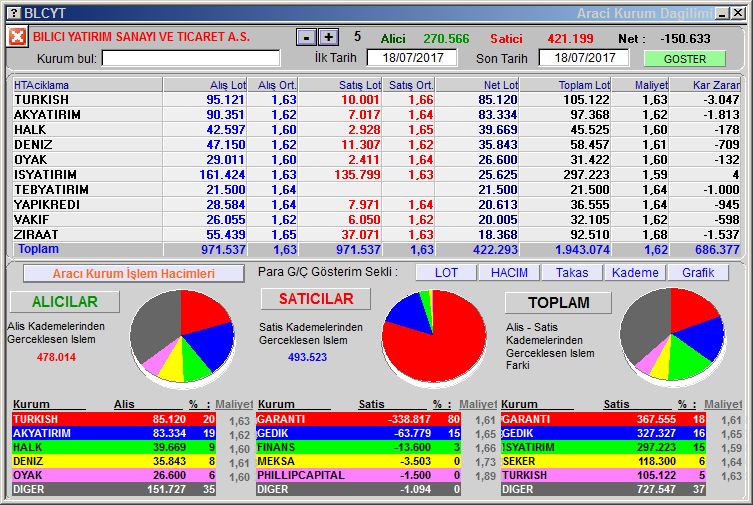Click the Toplam summary row label

(38, 249)
